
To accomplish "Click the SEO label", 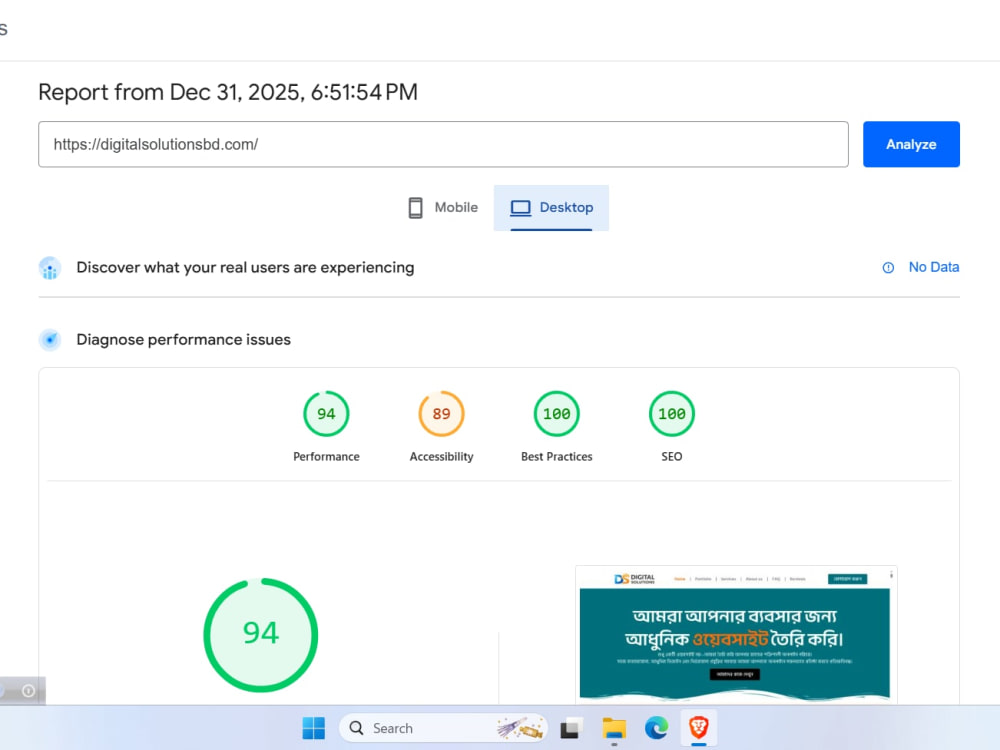I will pos(672,457).
